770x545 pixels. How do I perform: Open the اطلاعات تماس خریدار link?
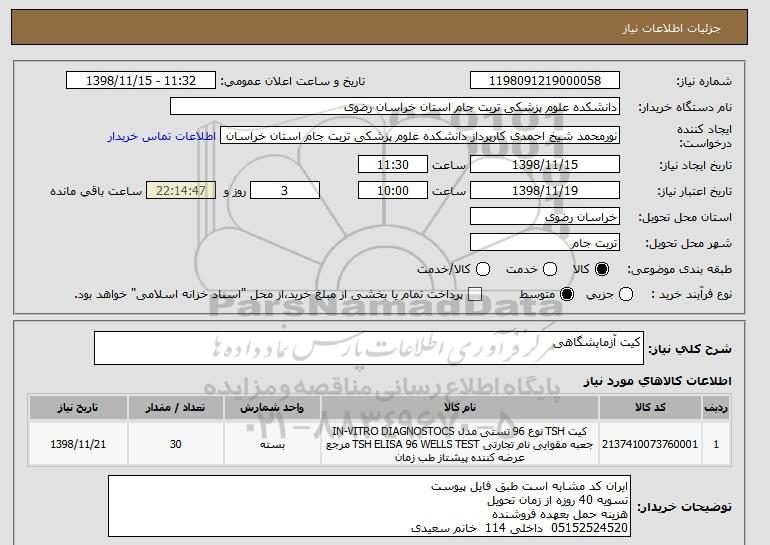tap(162, 136)
